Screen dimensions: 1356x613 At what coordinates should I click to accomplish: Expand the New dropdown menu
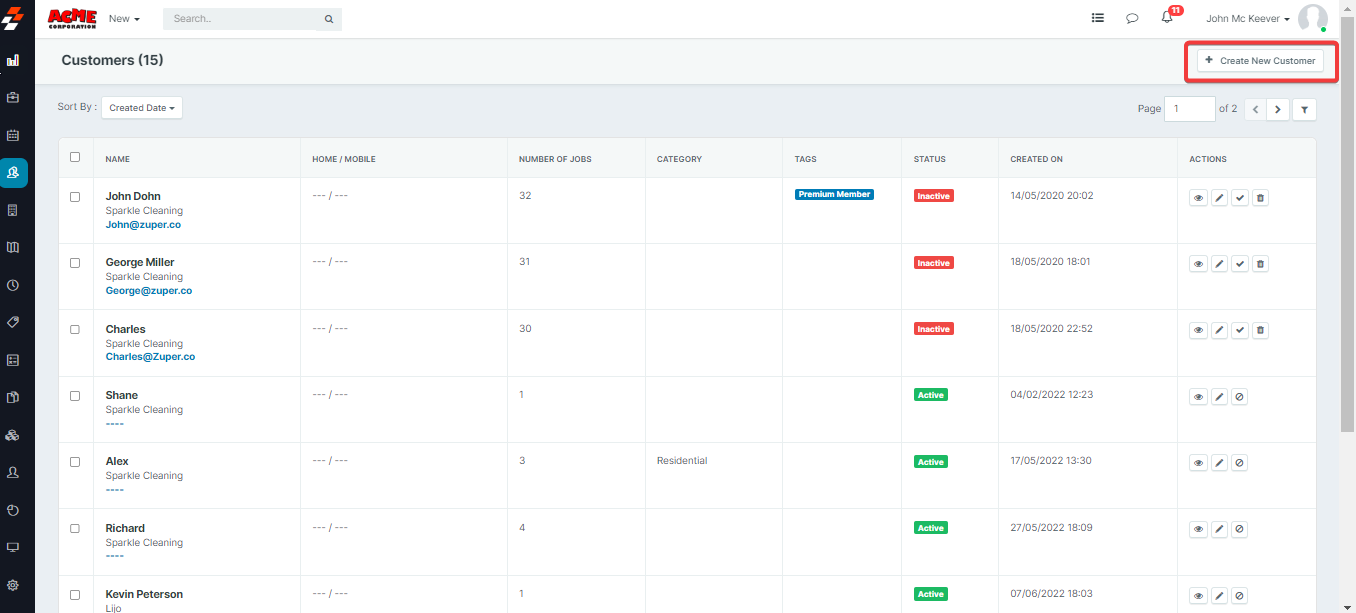(x=124, y=19)
